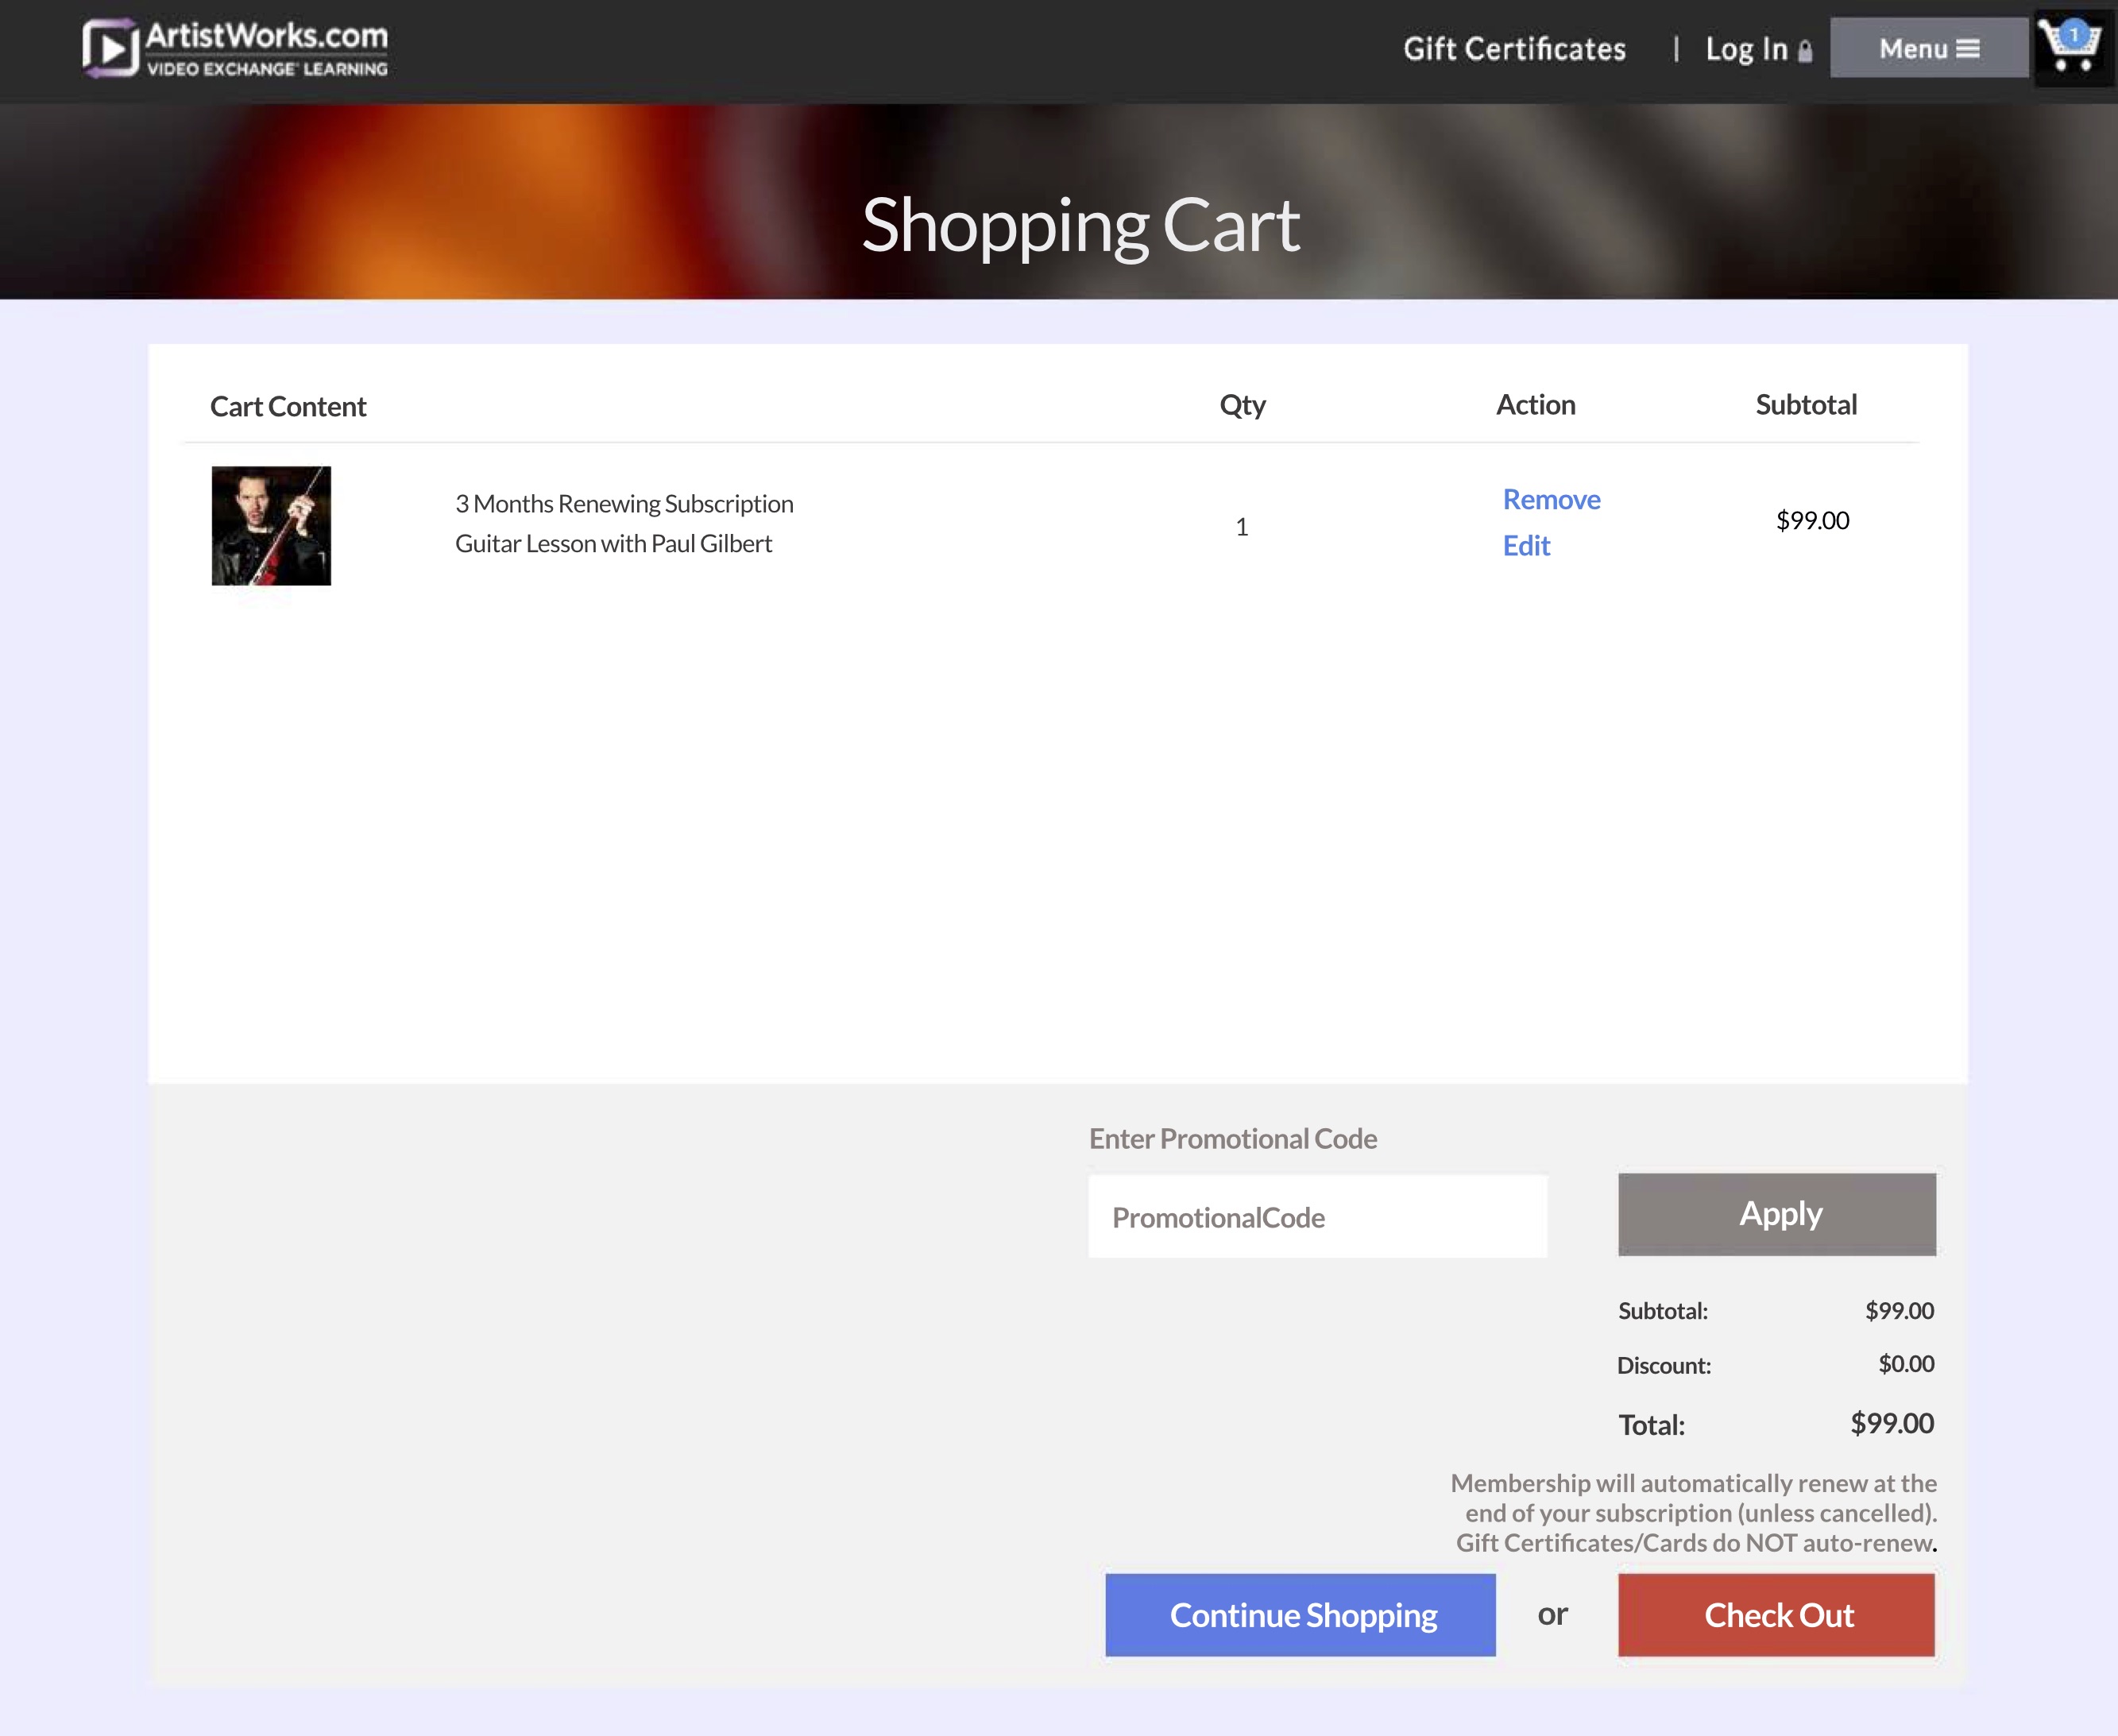Screen dimensions: 2118x1736
Task: Click the padlock icon beside Log In
Action: pos(1805,51)
